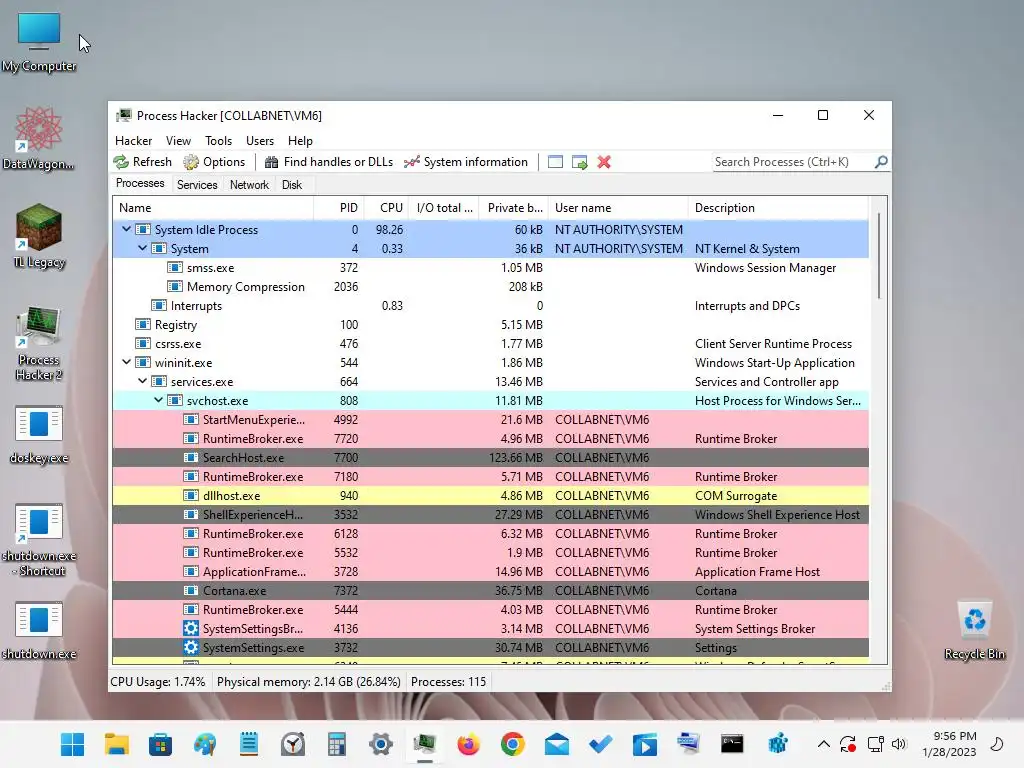Select the dllhost.exe process
The height and width of the screenshot is (768, 1024).
[490, 495]
